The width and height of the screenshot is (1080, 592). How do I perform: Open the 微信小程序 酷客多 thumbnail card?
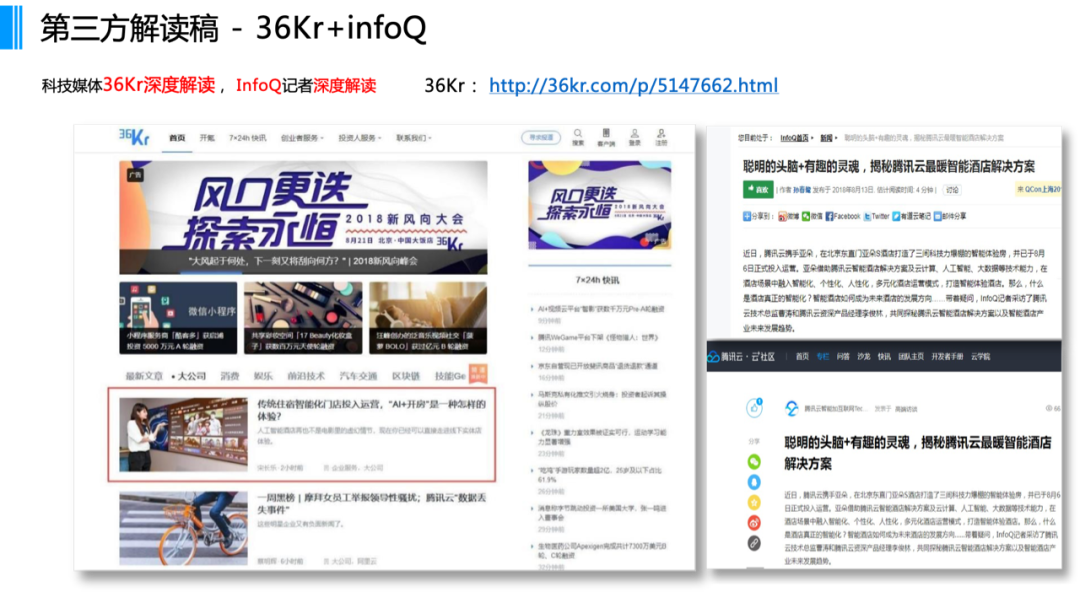pyautogui.click(x=178, y=318)
